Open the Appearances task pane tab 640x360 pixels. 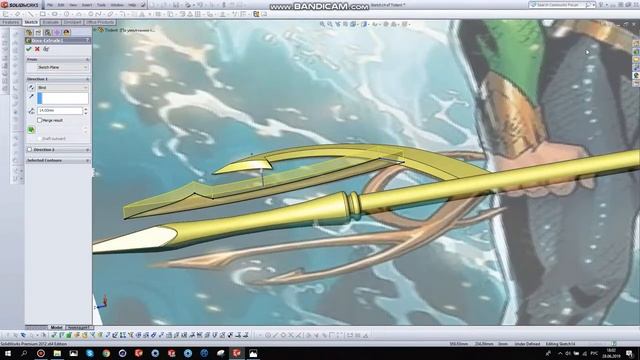tap(636, 76)
